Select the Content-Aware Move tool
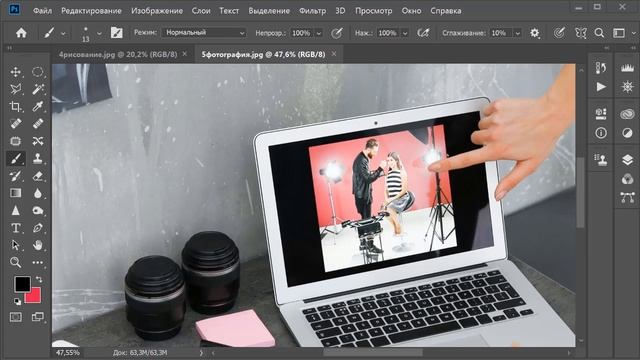 tap(38, 141)
